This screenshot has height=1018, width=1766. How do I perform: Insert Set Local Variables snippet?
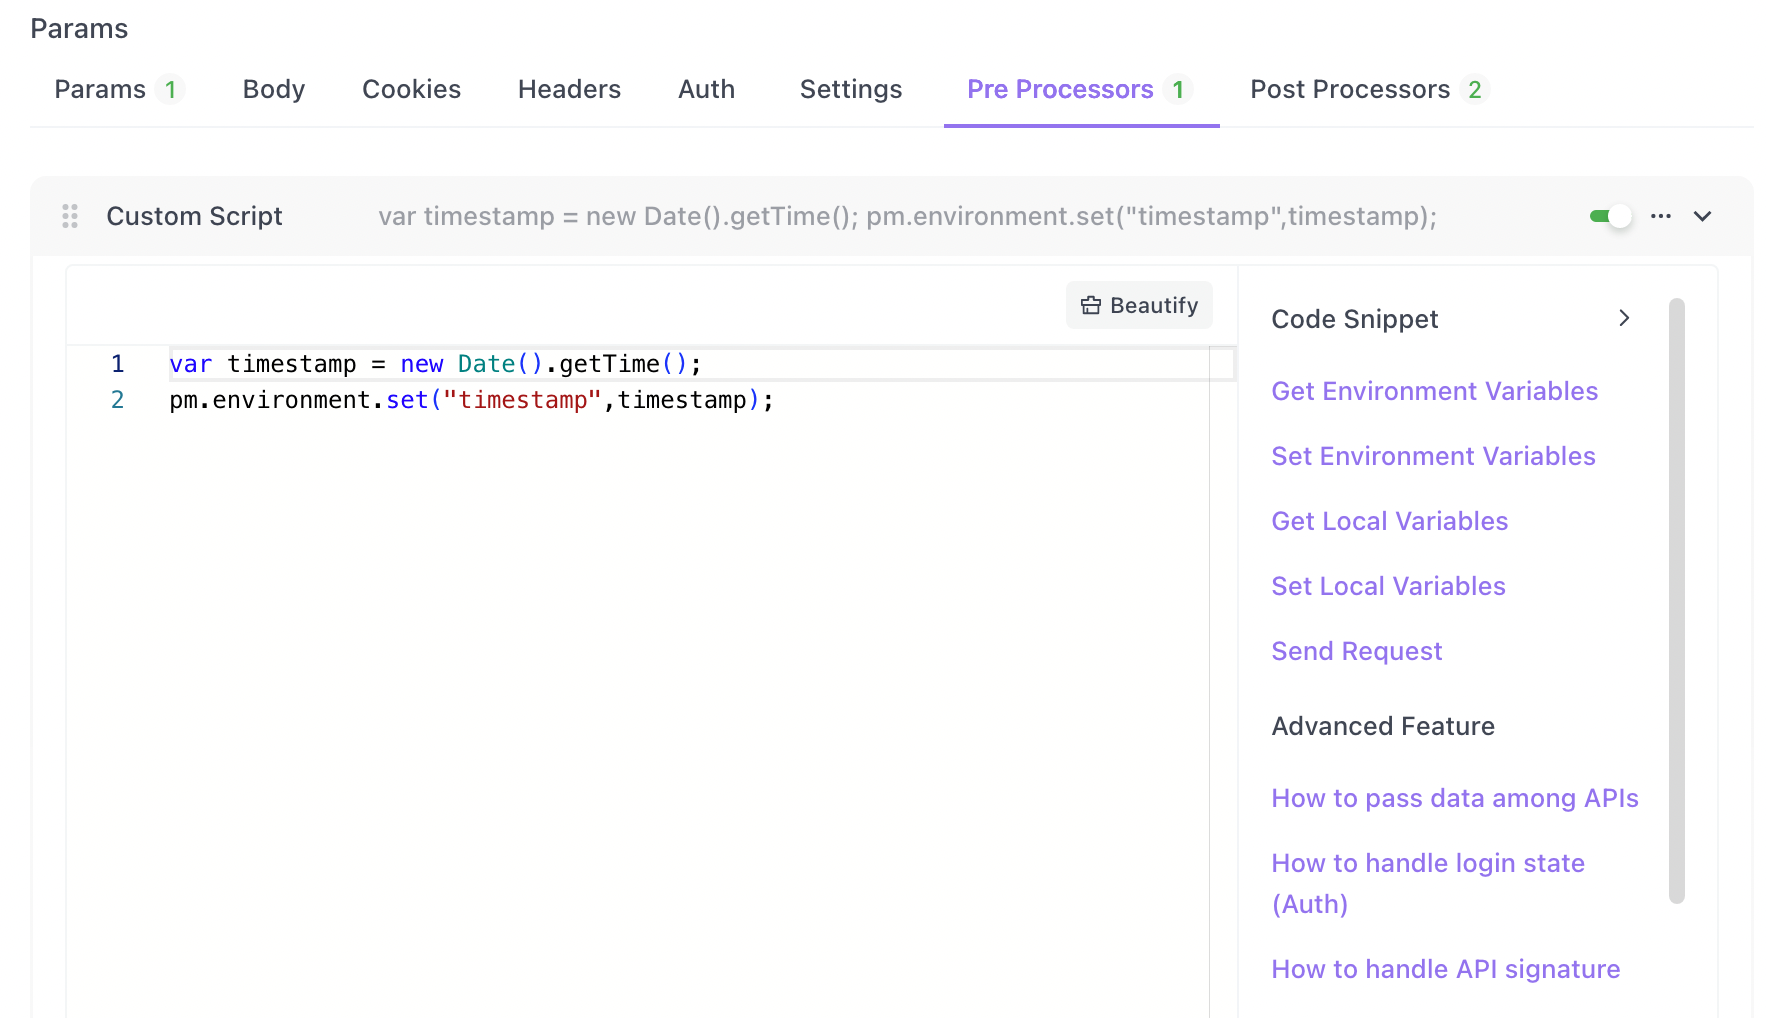pos(1388,586)
